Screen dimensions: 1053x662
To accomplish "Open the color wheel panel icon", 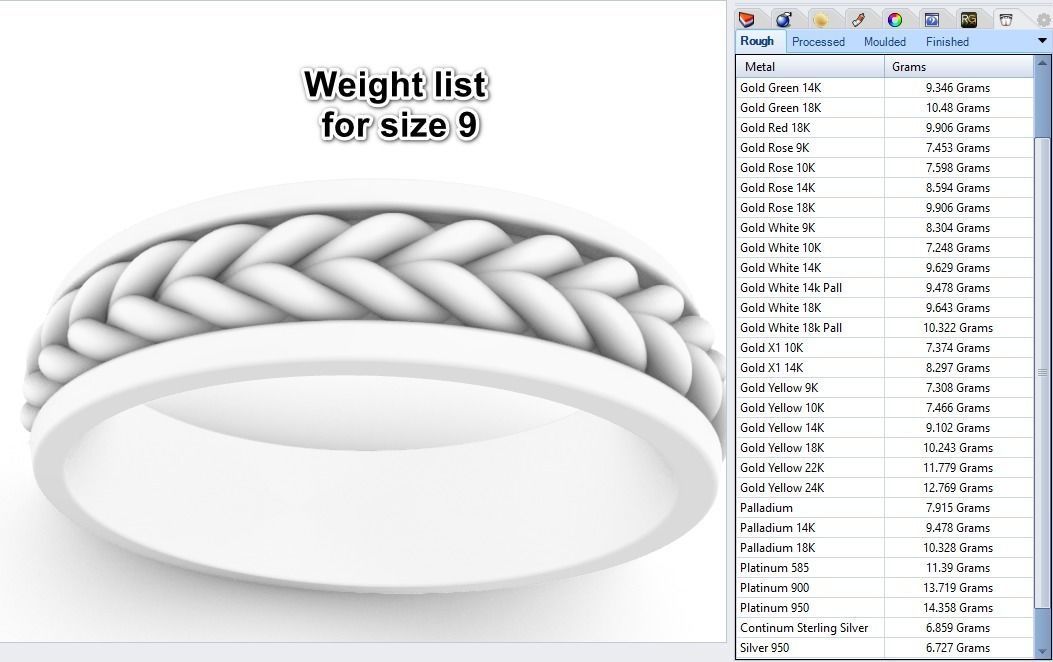I will pos(895,19).
